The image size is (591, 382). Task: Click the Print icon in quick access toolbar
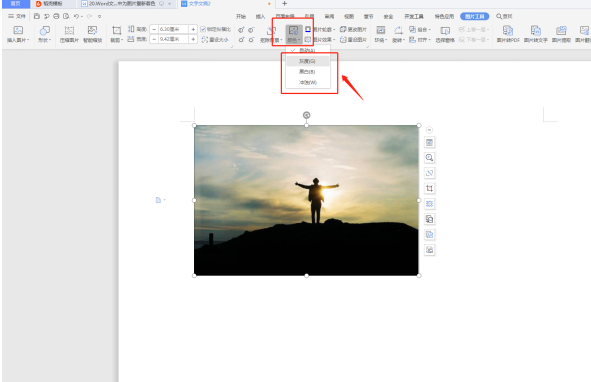pyautogui.click(x=56, y=16)
